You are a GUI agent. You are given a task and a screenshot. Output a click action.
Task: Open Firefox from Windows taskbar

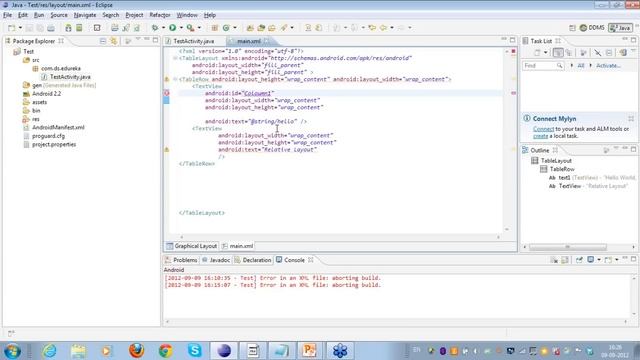tap(136, 351)
